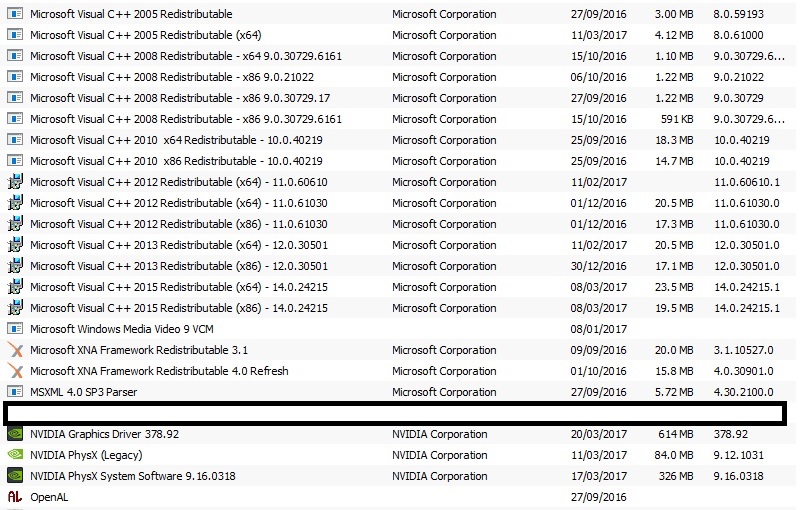
Task: Select the Visual C++ 2015 Redistributable (x64) name
Action: [178, 287]
